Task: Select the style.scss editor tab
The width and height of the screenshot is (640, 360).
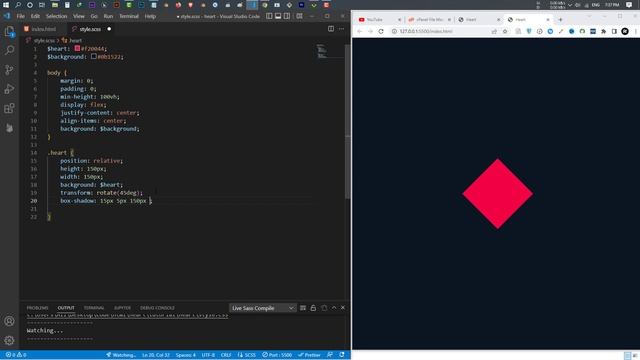Action: pos(90,29)
